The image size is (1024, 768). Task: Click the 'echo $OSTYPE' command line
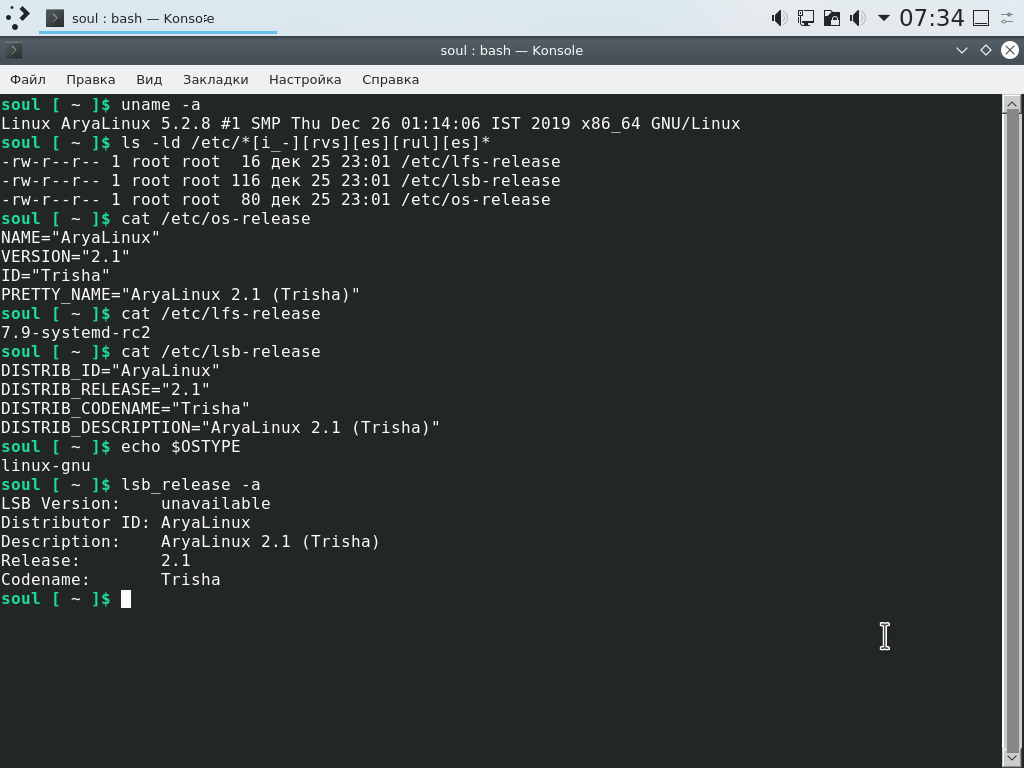pyautogui.click(x=120, y=446)
